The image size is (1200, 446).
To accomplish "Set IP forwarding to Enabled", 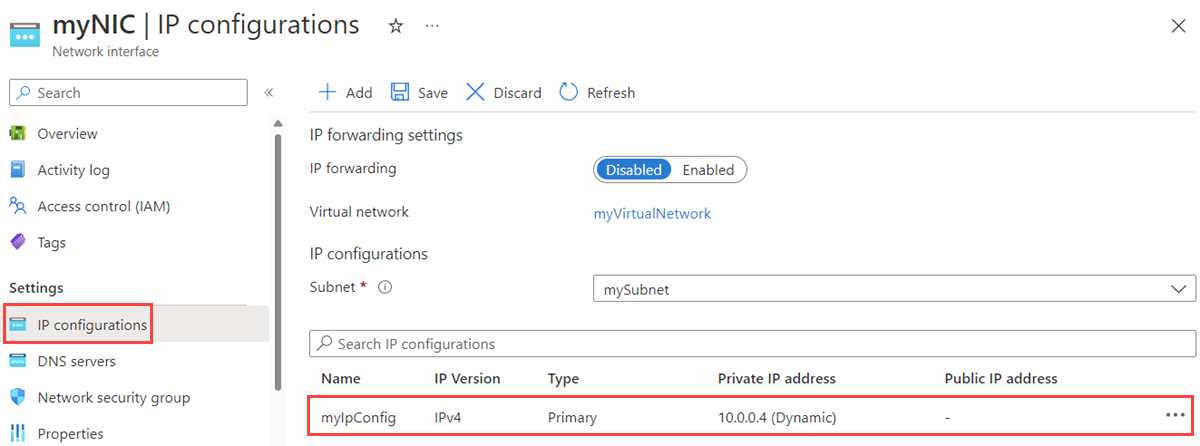I will point(708,170).
